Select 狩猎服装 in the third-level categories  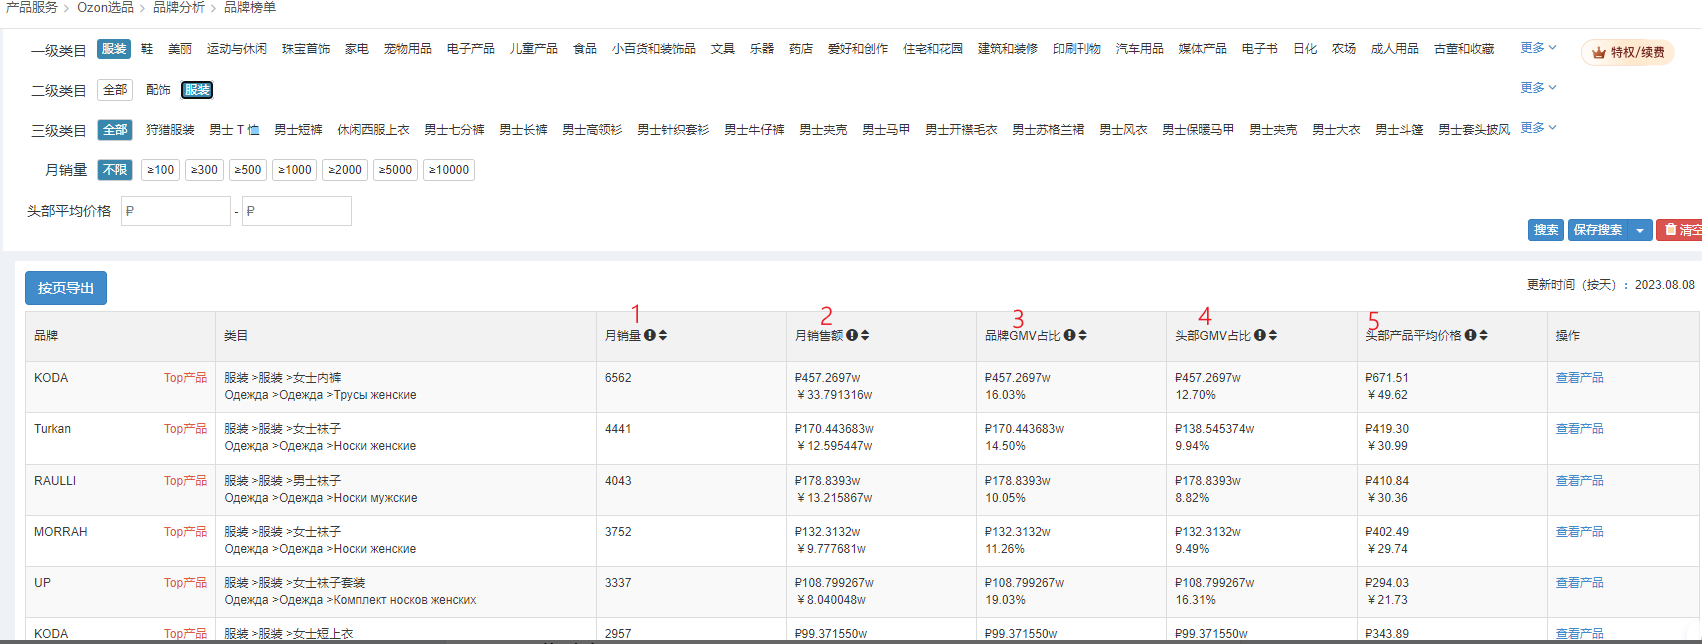click(170, 130)
